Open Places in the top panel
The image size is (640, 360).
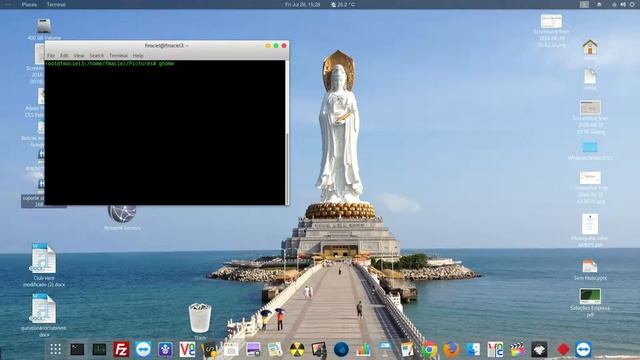click(x=29, y=4)
